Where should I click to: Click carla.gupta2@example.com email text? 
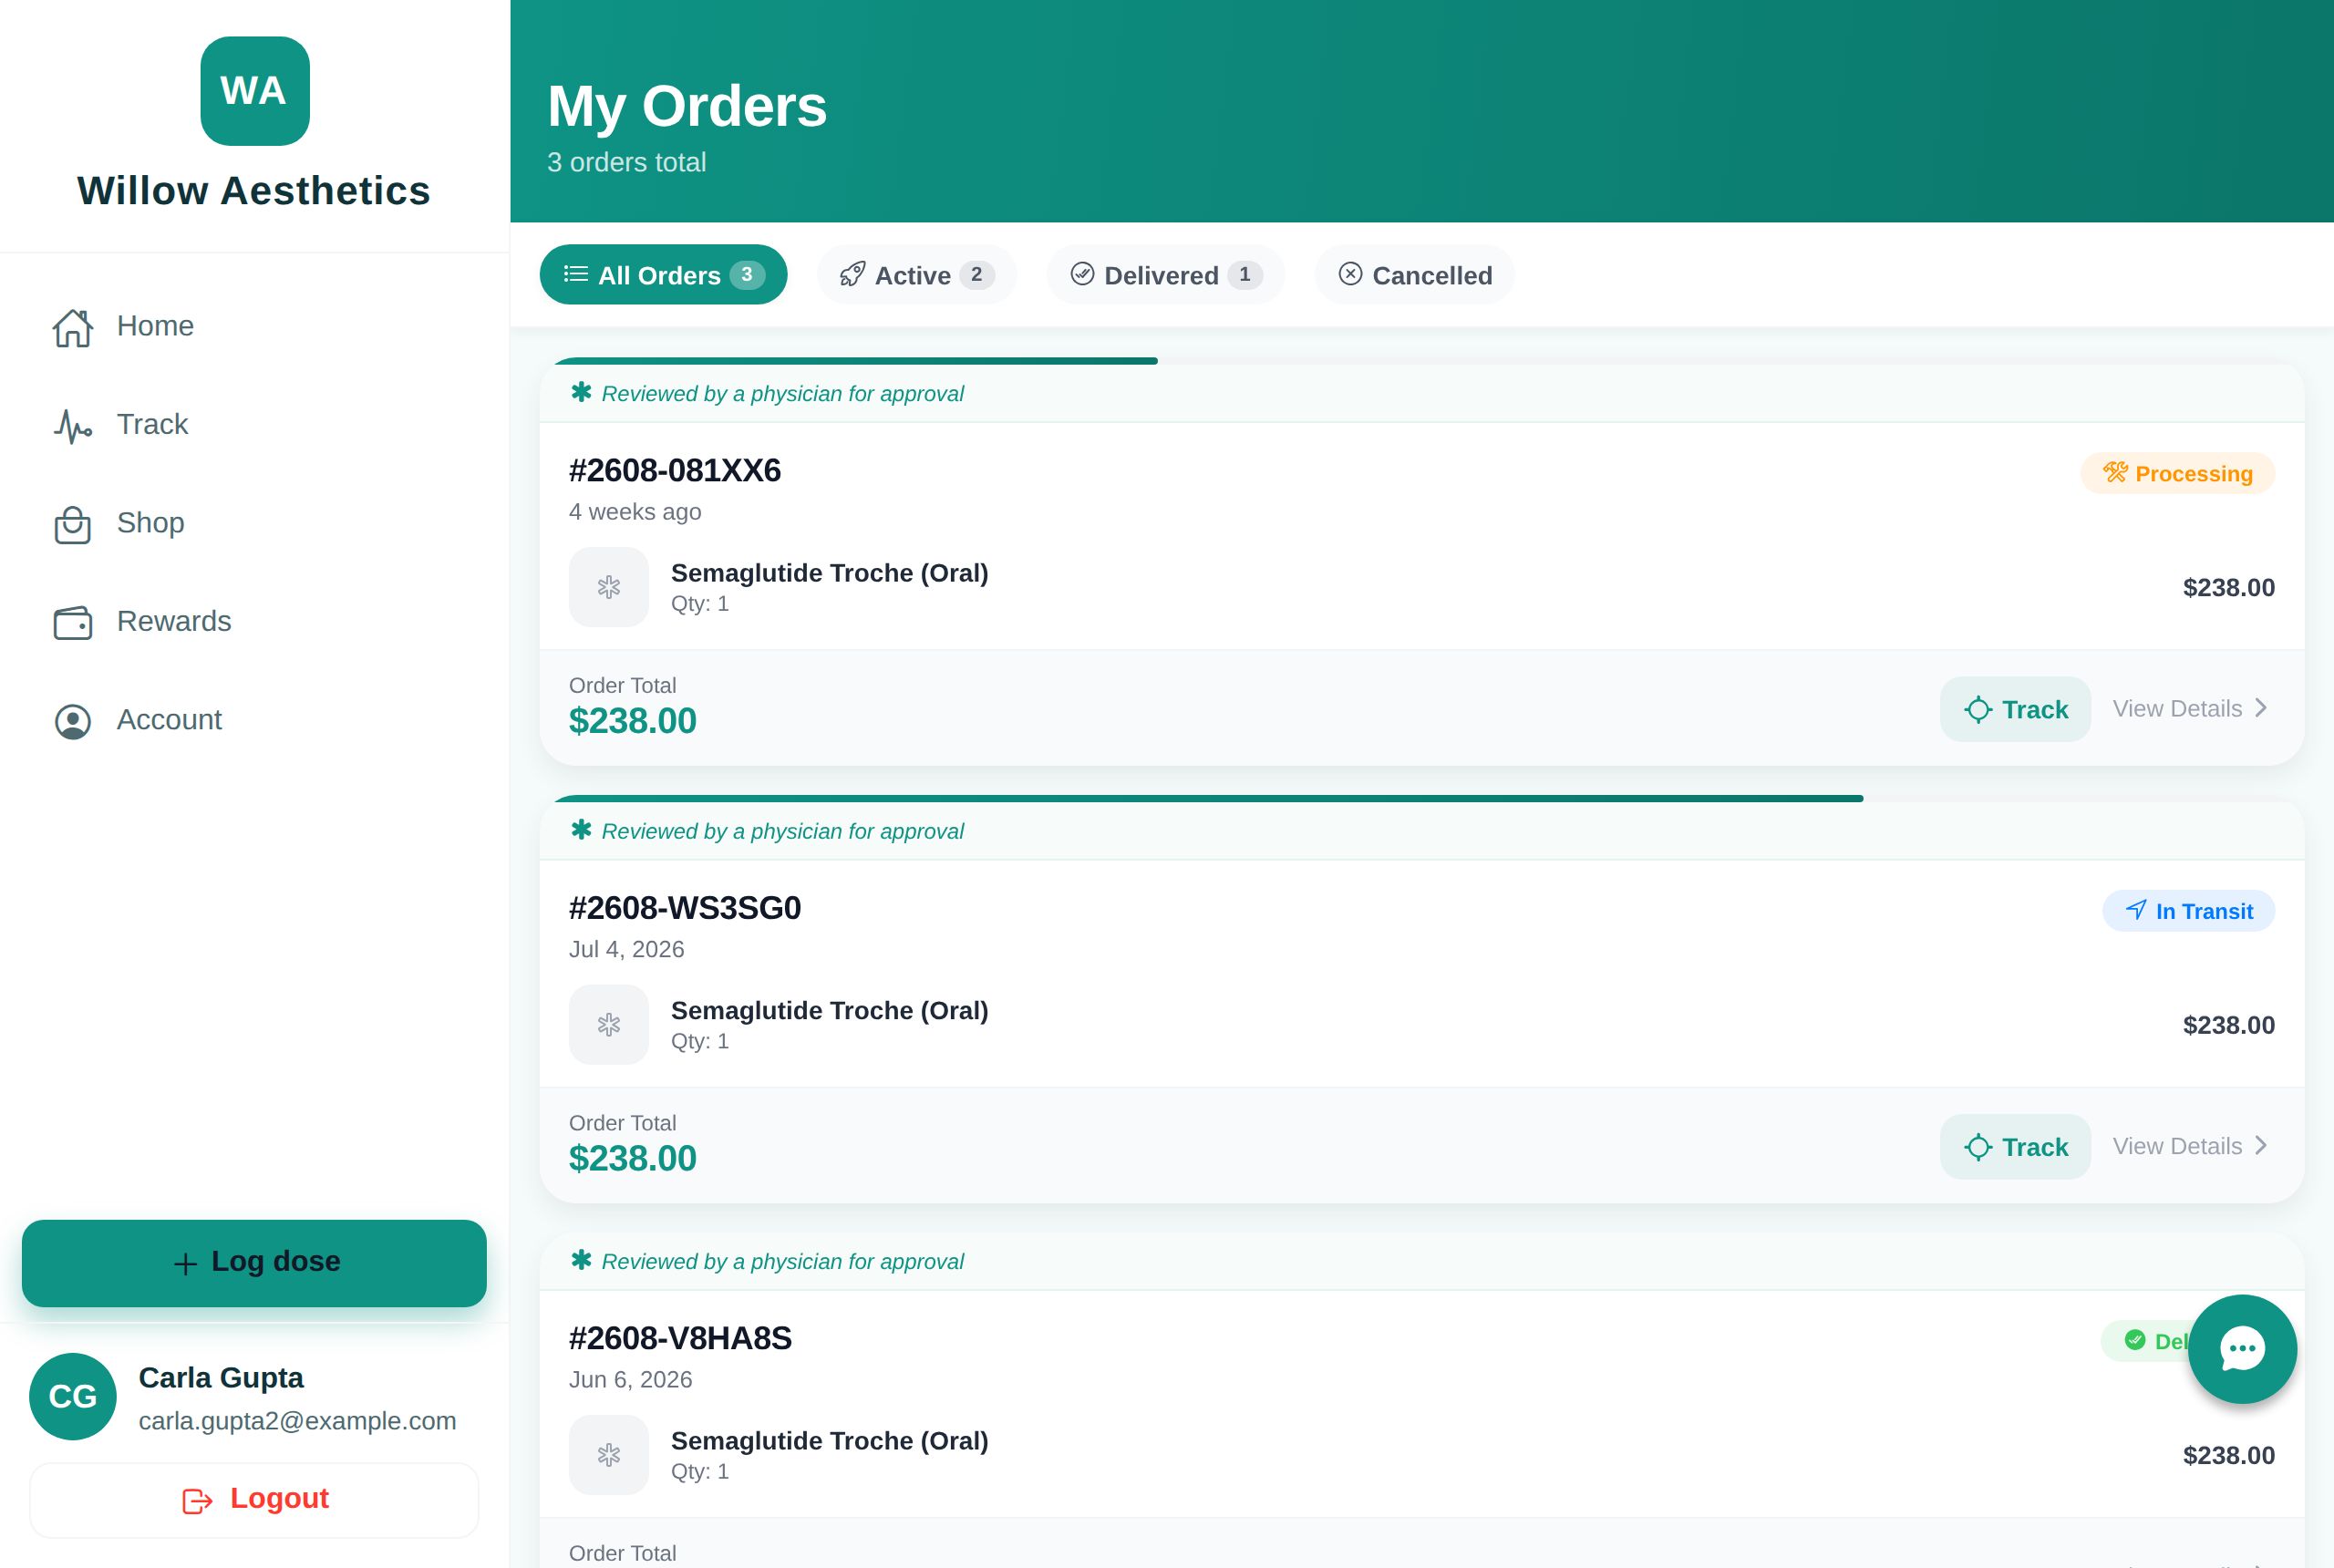298,1421
